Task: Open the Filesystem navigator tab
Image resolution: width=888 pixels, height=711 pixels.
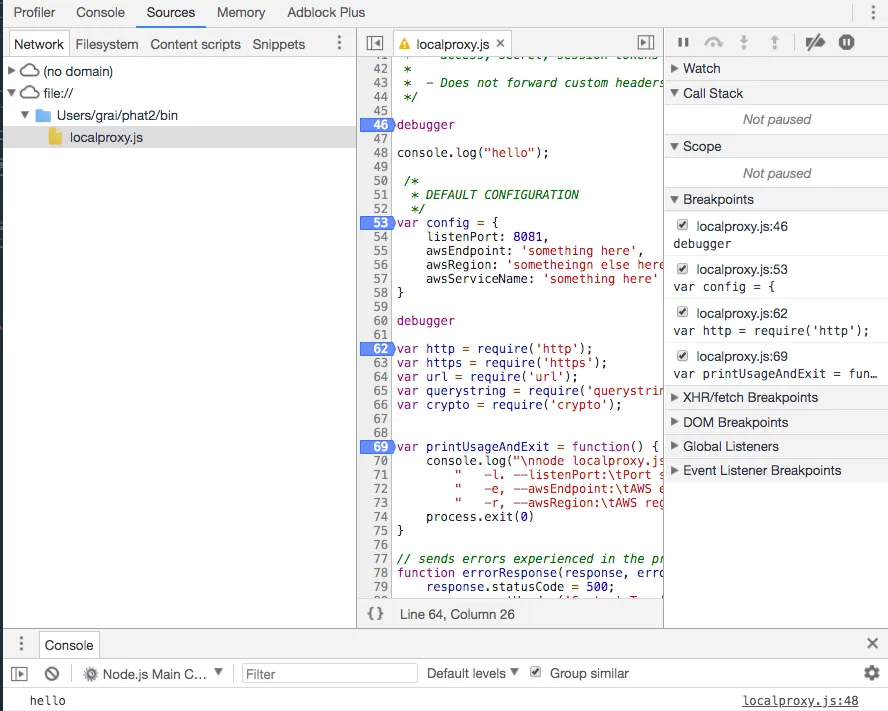Action: click(x=107, y=44)
